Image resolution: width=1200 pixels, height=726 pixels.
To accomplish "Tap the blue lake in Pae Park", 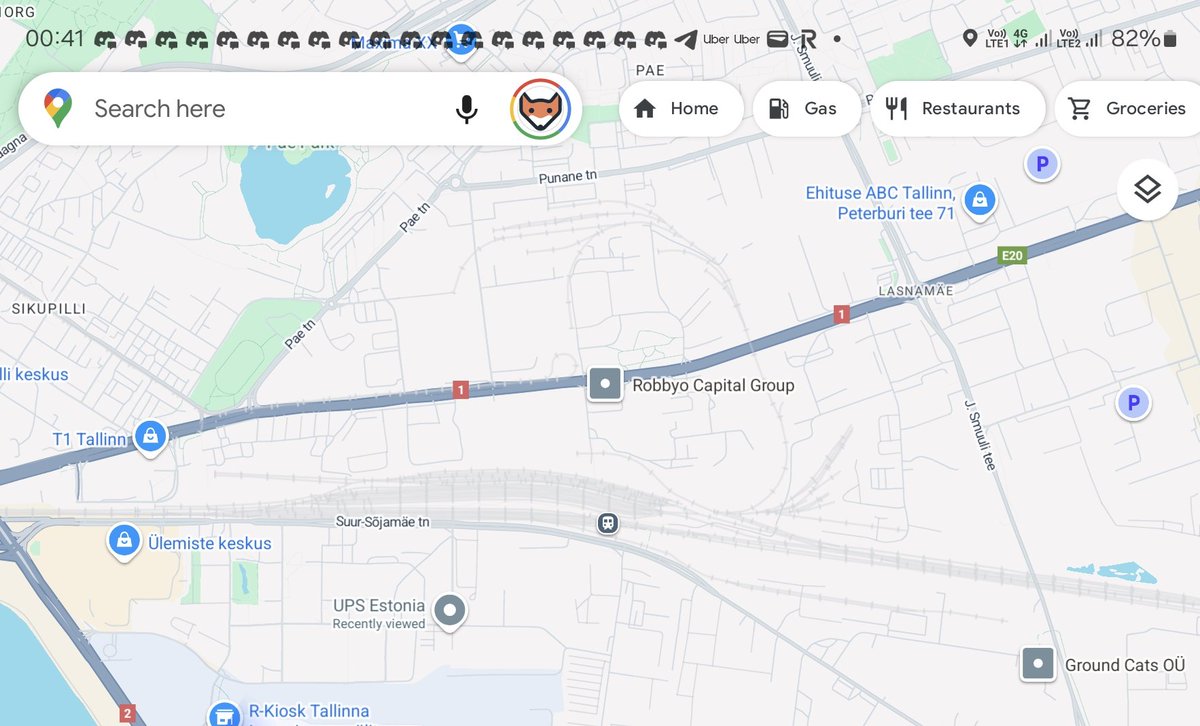I will (x=294, y=193).
